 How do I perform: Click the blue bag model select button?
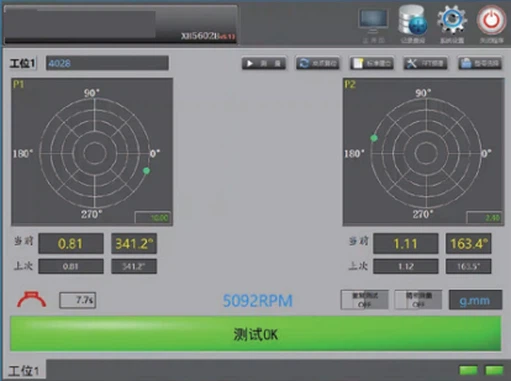480,63
